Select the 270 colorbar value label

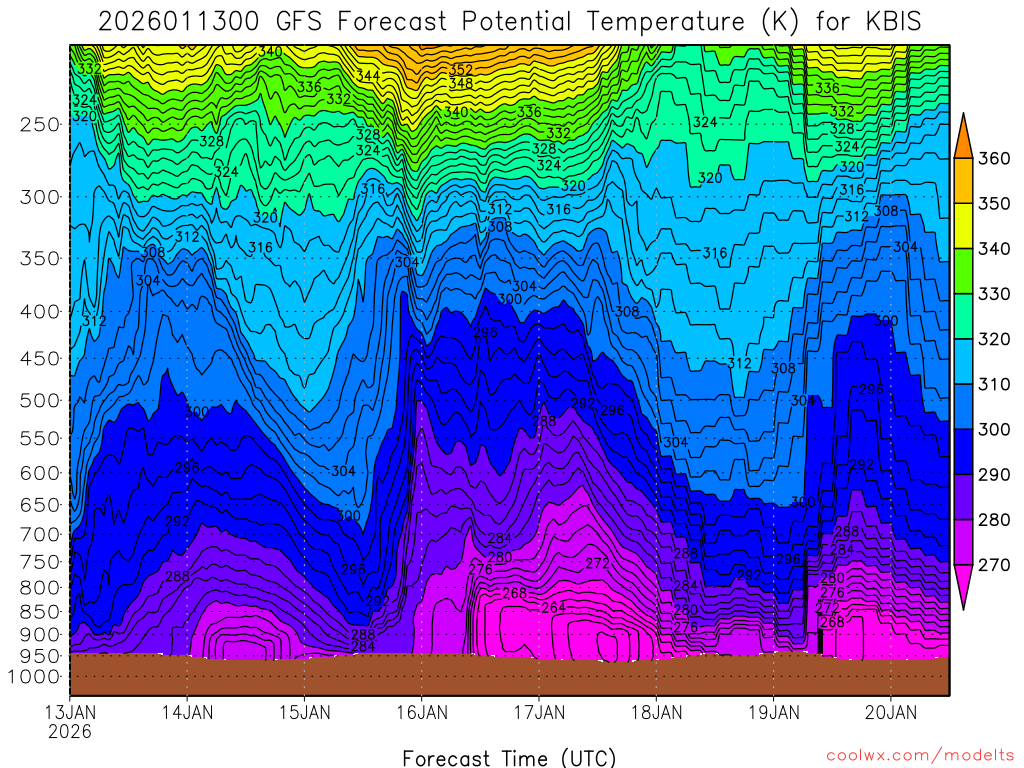994,564
